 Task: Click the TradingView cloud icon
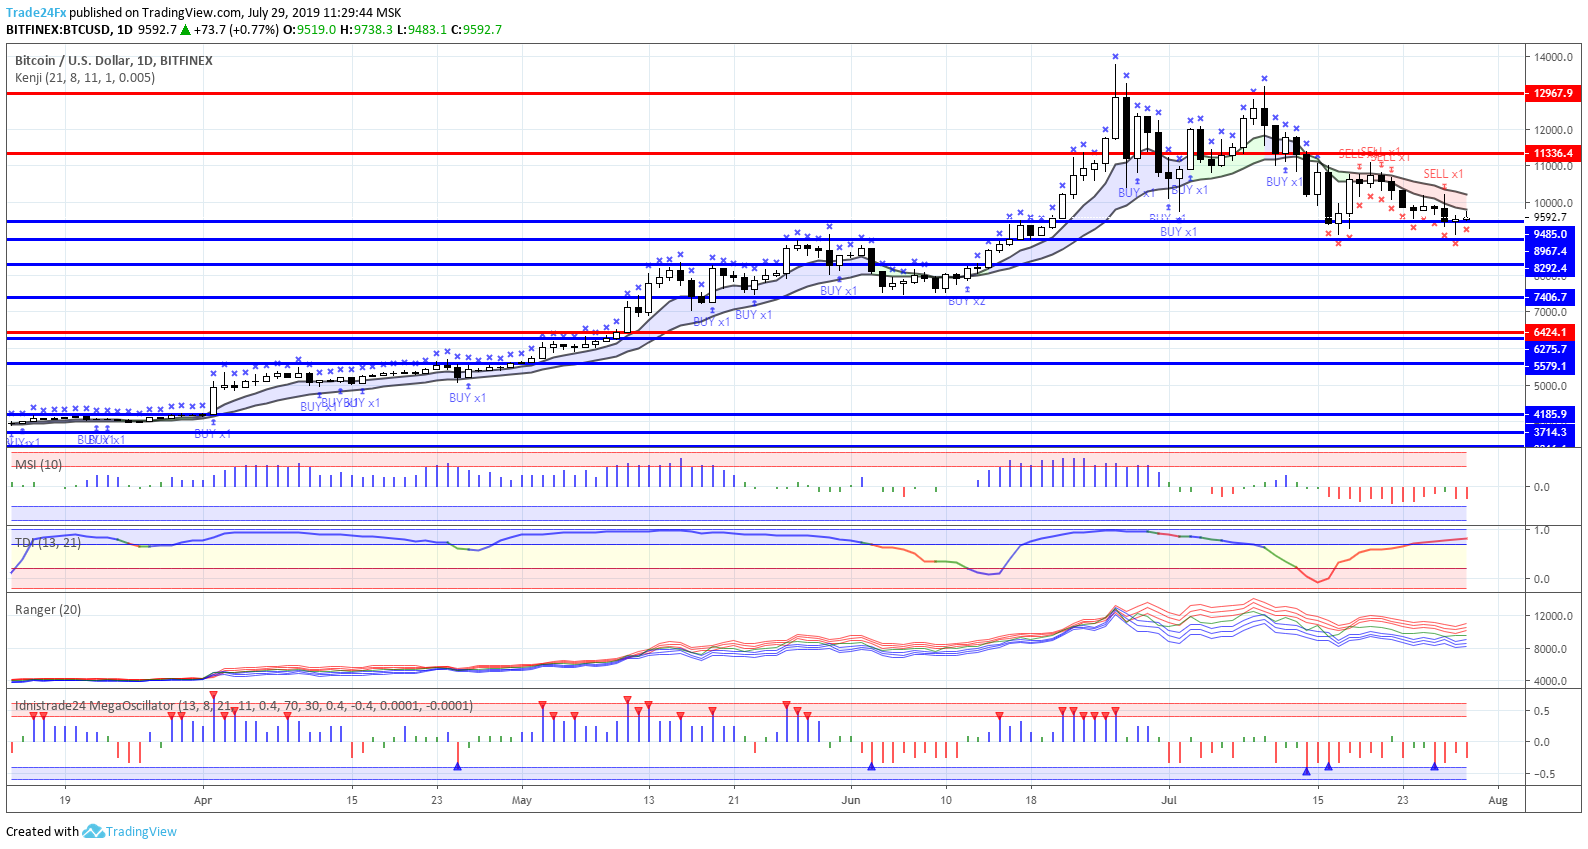click(x=93, y=832)
